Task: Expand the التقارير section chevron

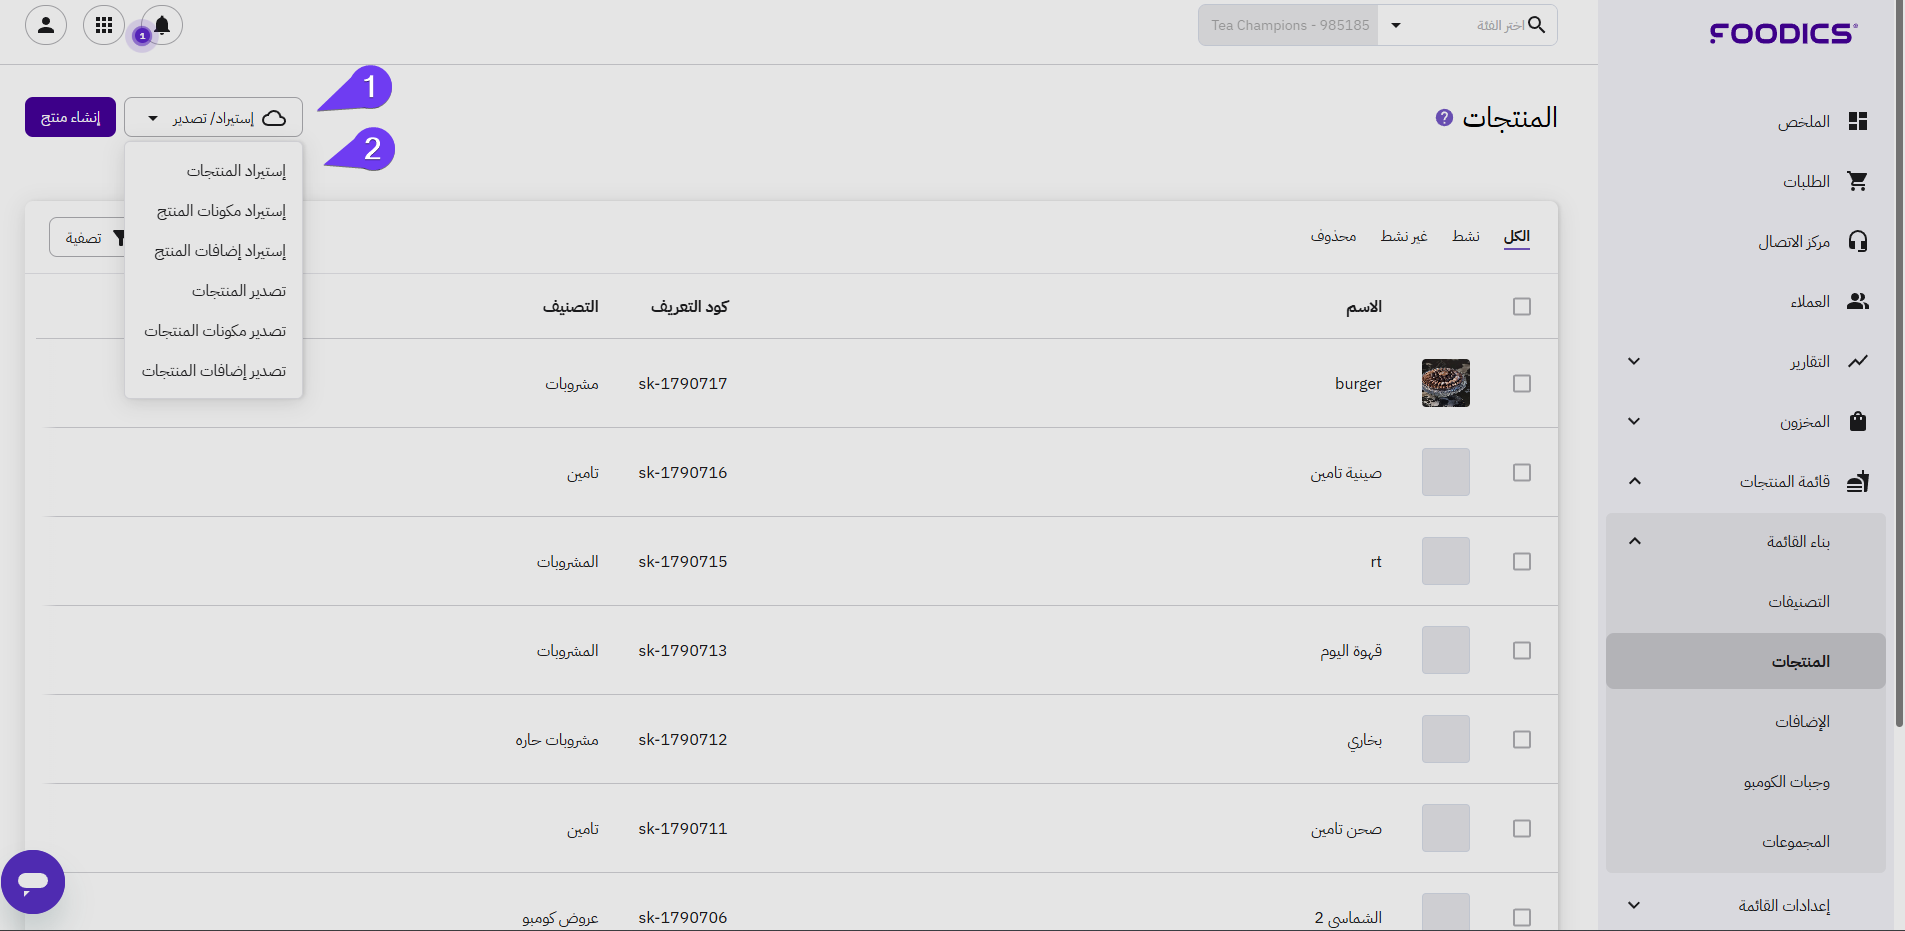Action: (x=1634, y=362)
